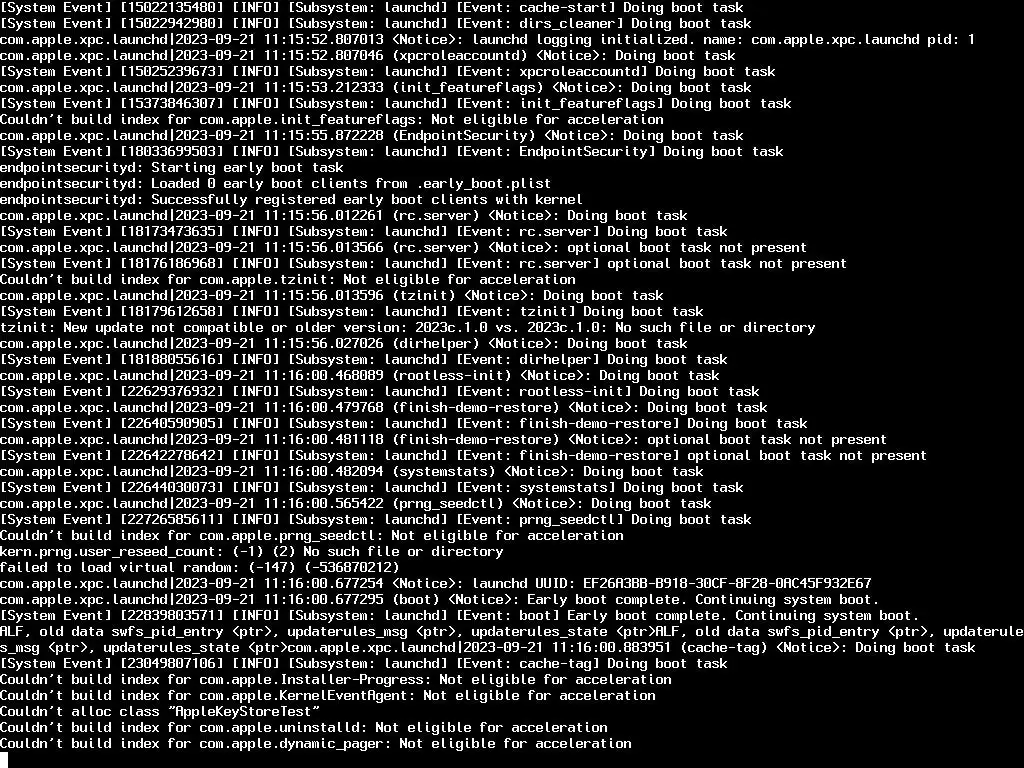Click 'com.apple.uninstalld' index error line

(x=304, y=728)
